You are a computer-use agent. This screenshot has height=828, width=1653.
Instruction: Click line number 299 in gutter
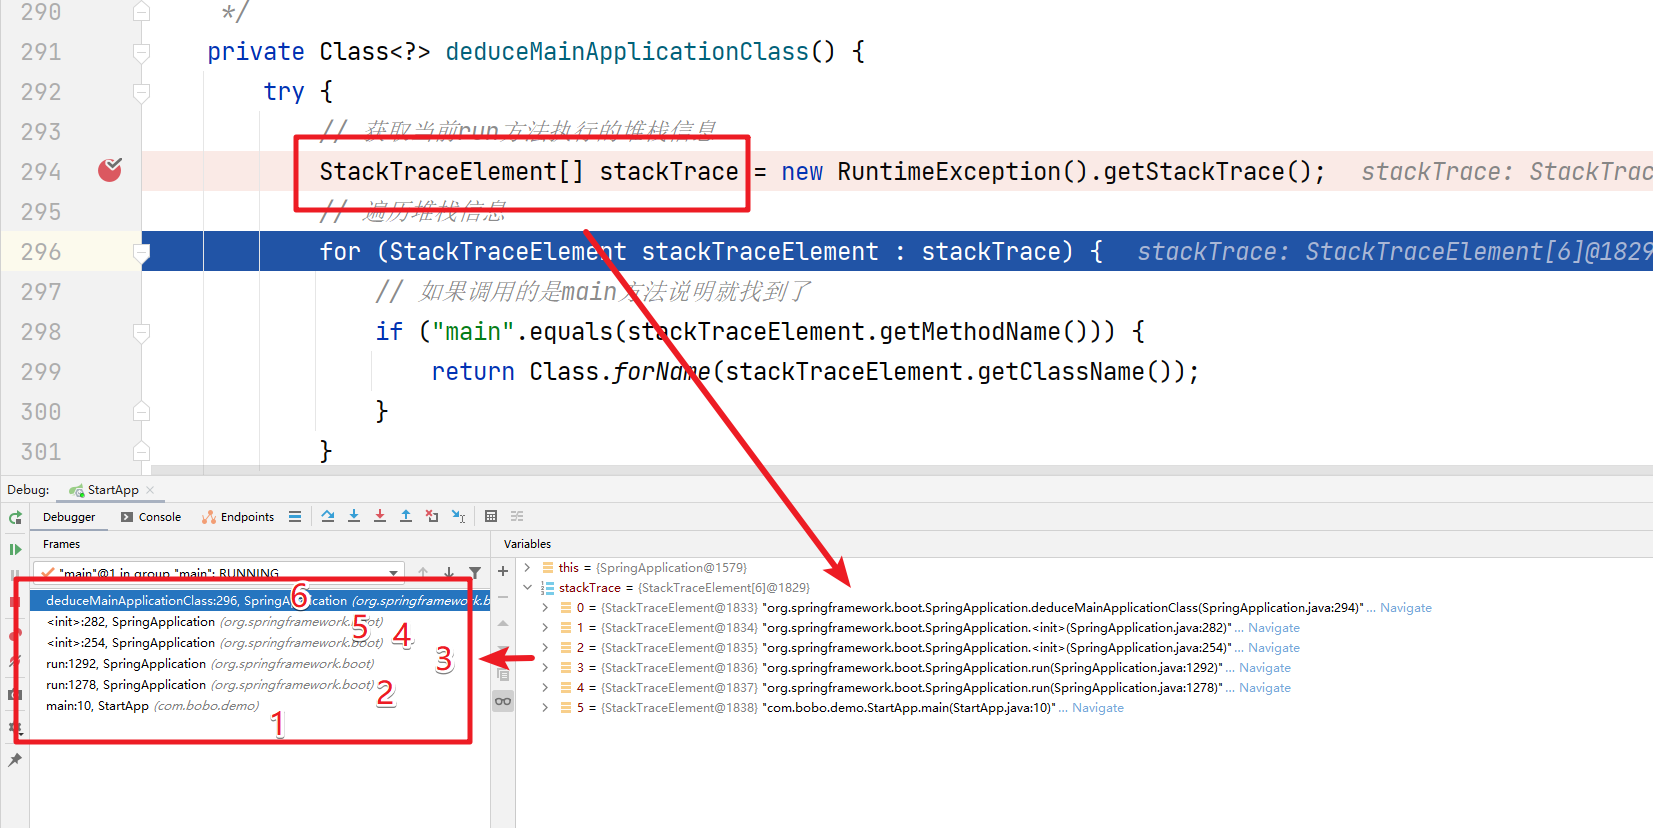click(x=41, y=372)
